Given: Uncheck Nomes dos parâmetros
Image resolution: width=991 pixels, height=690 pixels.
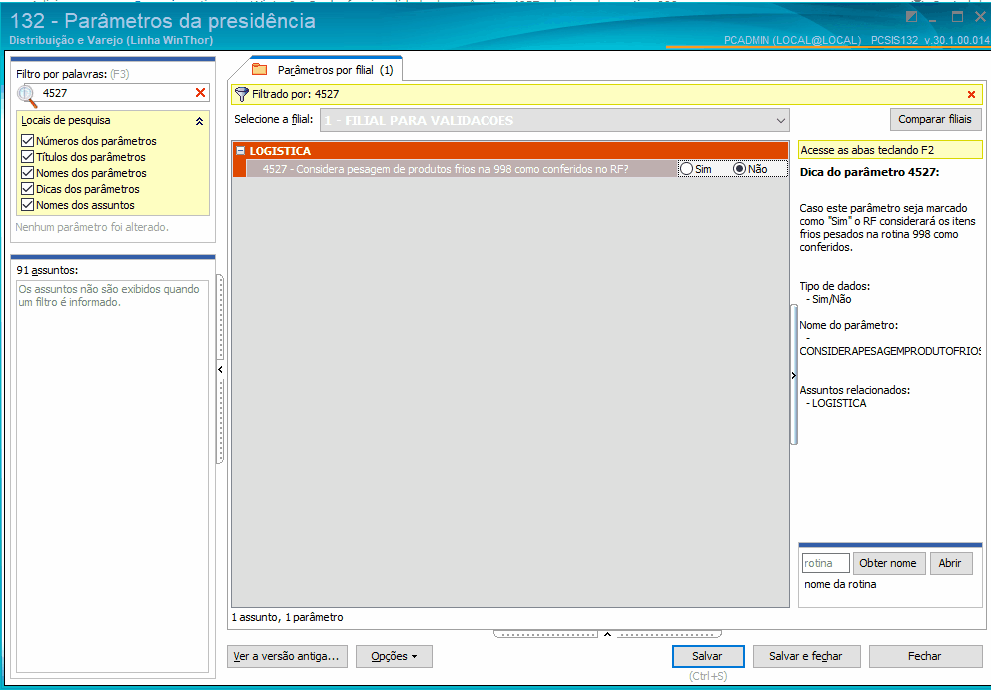Looking at the screenshot, I should [27, 172].
